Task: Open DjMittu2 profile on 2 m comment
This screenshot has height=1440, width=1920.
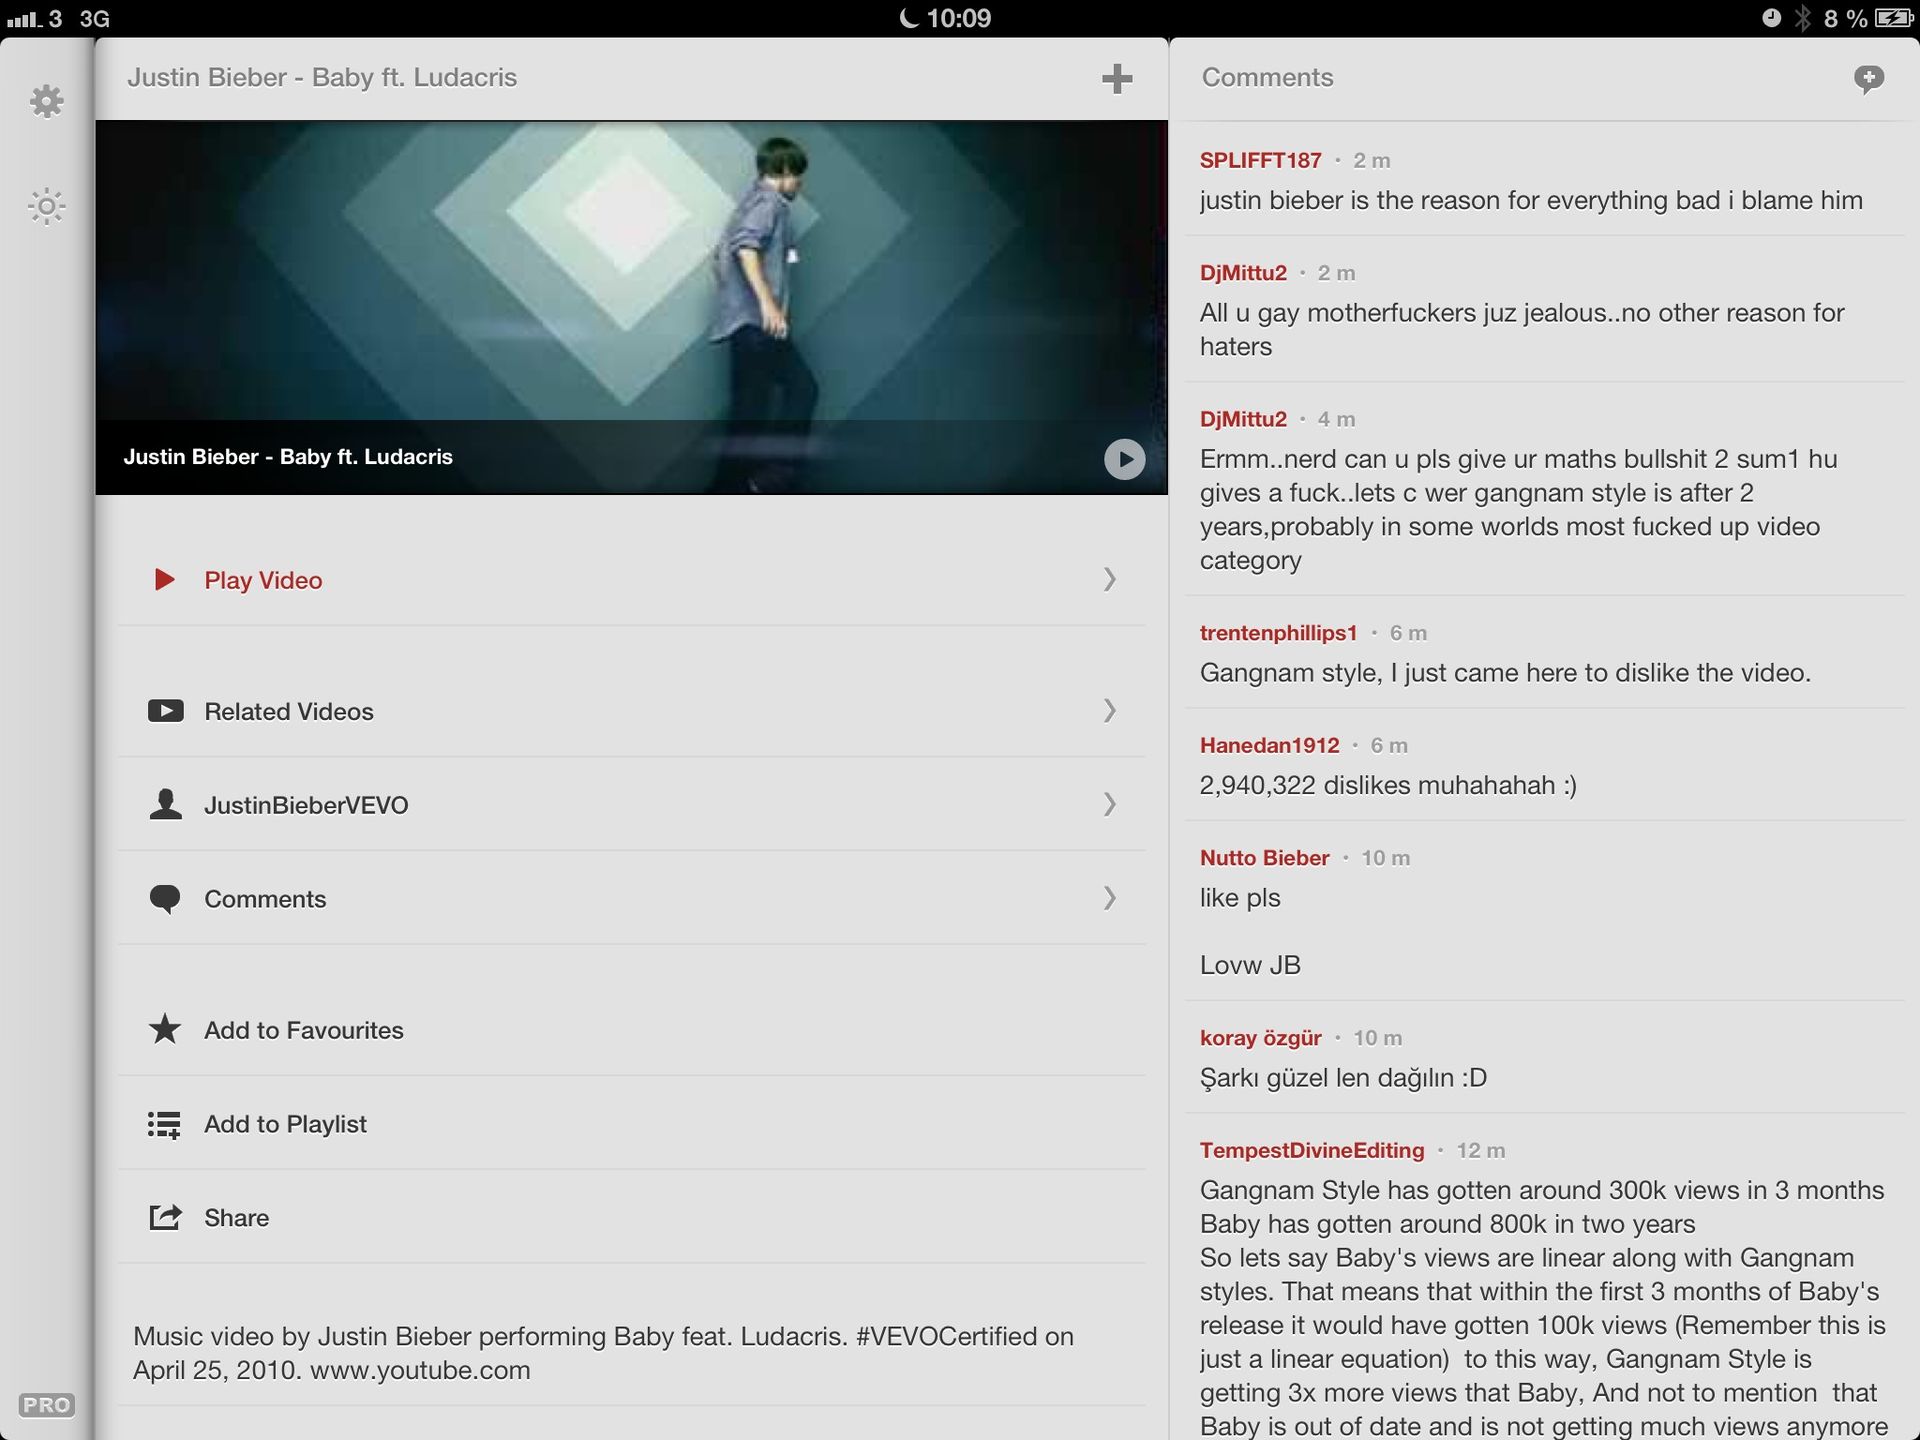Action: [1243, 273]
